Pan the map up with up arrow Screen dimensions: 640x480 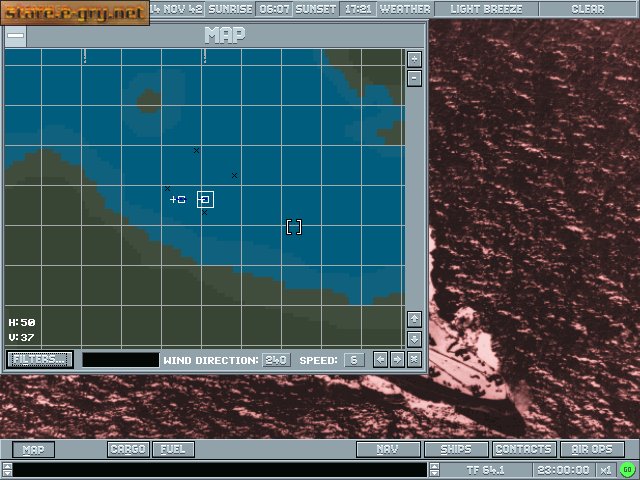click(414, 319)
